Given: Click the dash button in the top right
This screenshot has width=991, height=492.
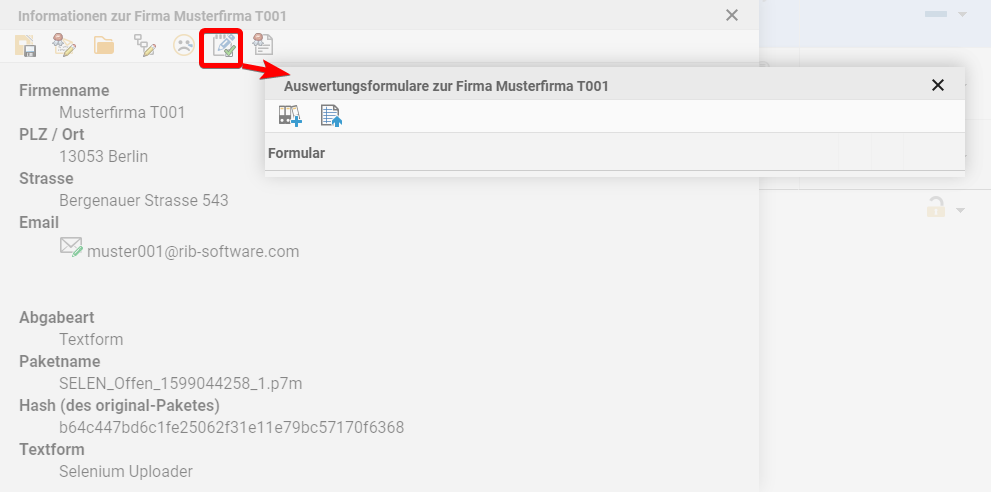Looking at the screenshot, I should point(935,15).
